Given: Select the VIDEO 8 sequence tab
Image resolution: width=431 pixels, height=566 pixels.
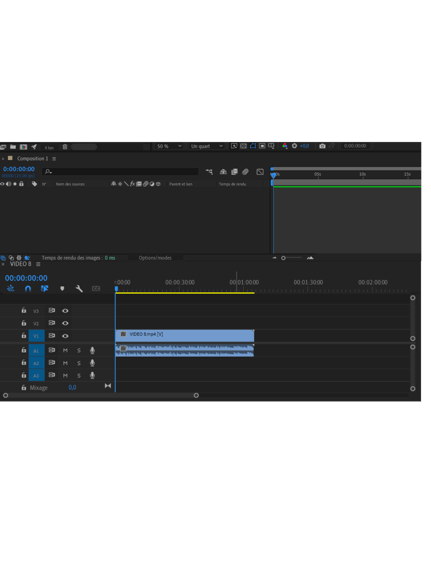Looking at the screenshot, I should pyautogui.click(x=21, y=264).
